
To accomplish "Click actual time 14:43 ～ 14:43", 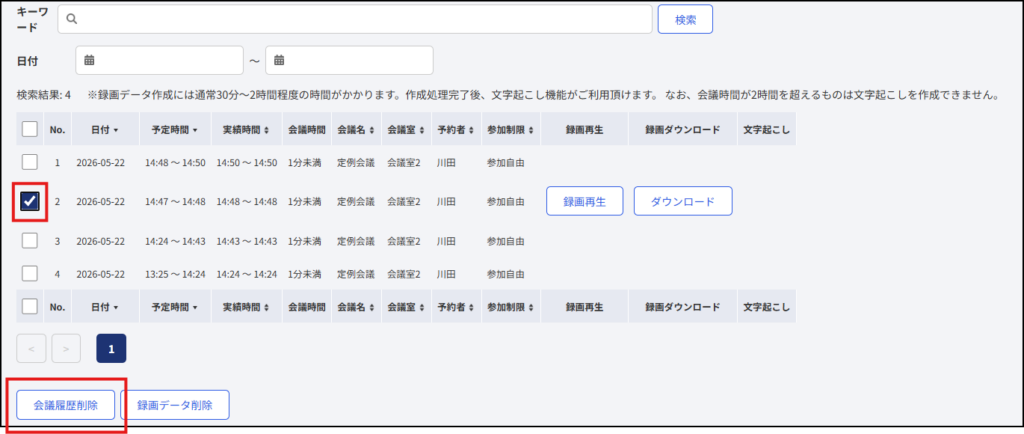I will tap(247, 241).
